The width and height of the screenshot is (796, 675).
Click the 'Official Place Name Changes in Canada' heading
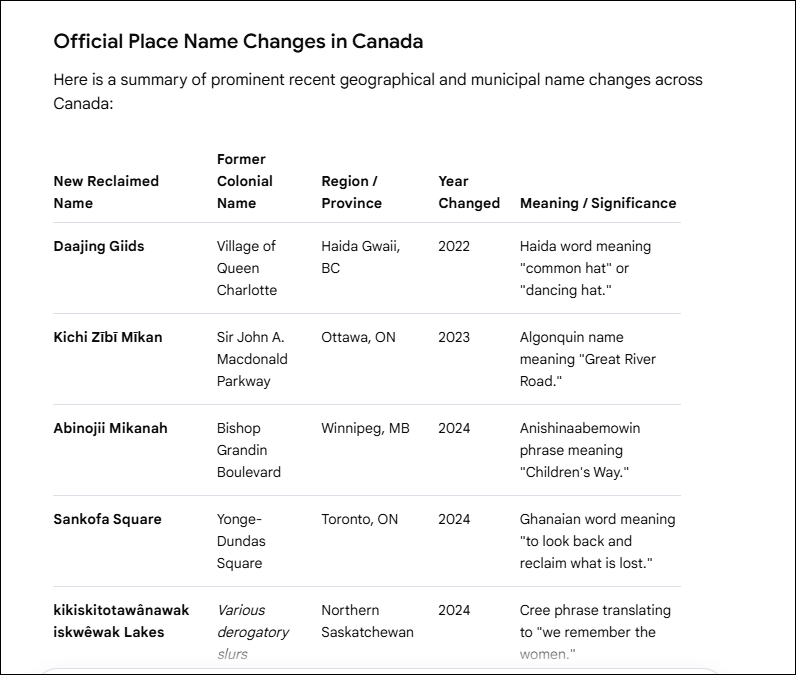[x=238, y=42]
